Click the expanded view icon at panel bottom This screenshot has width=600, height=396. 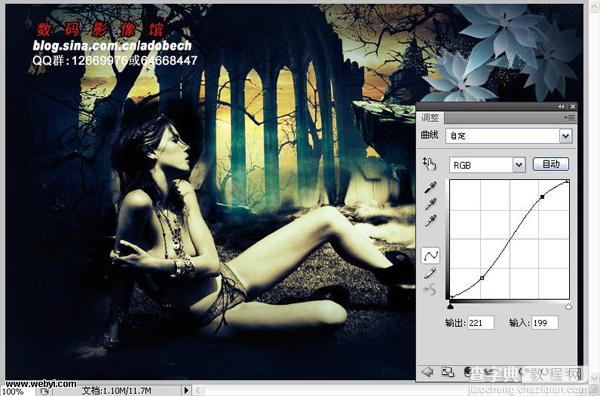(x=447, y=372)
